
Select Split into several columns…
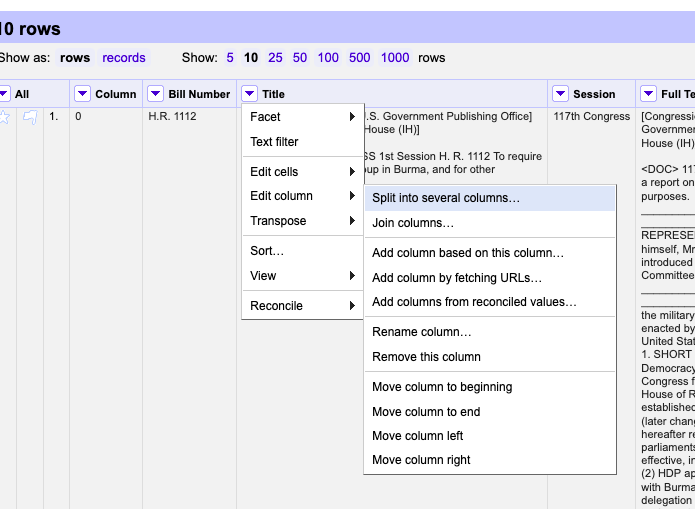(x=490, y=198)
